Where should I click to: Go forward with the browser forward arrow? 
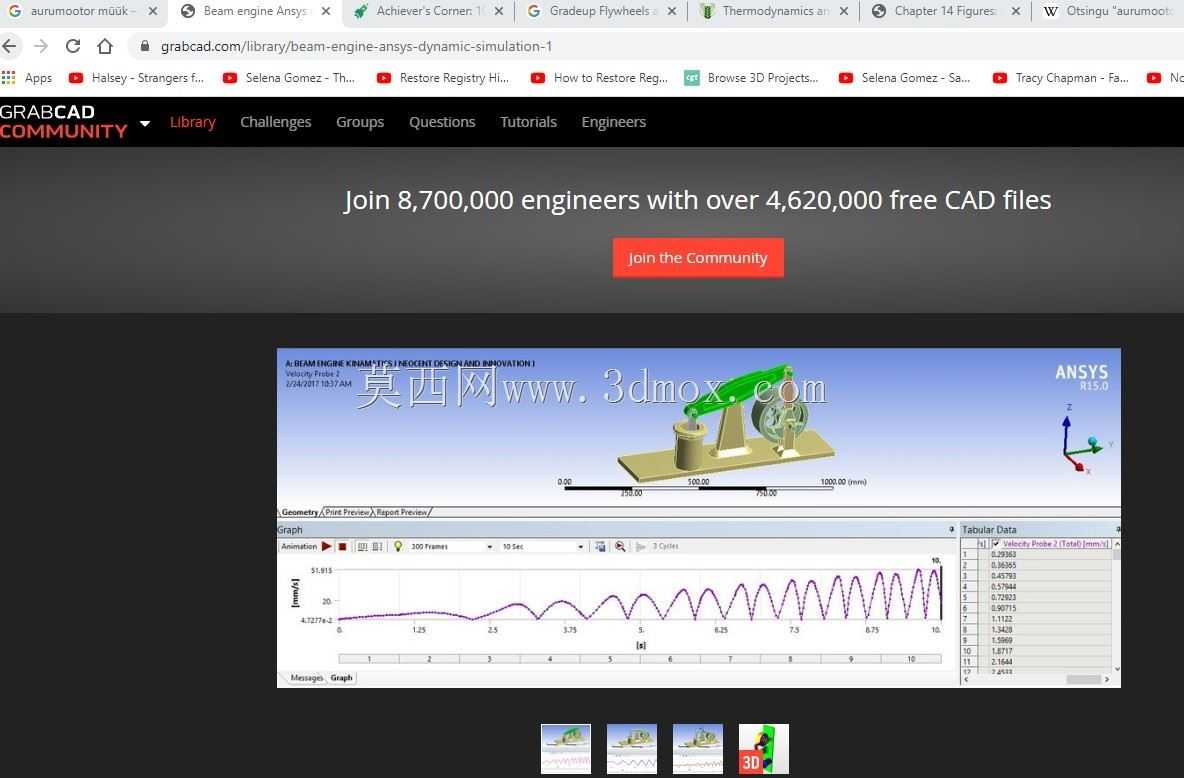pyautogui.click(x=41, y=46)
